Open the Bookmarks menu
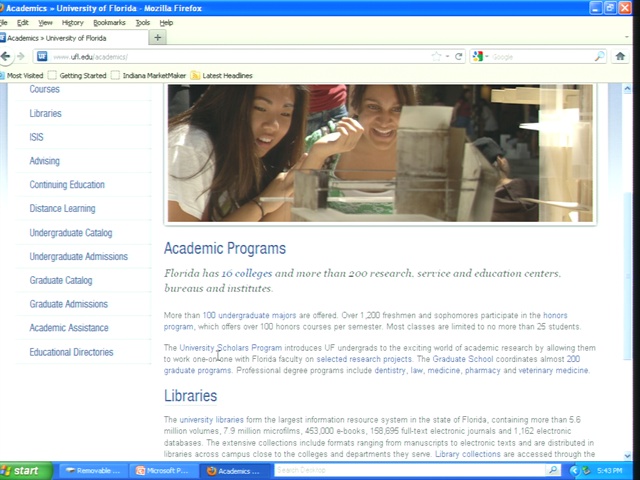 point(109,22)
